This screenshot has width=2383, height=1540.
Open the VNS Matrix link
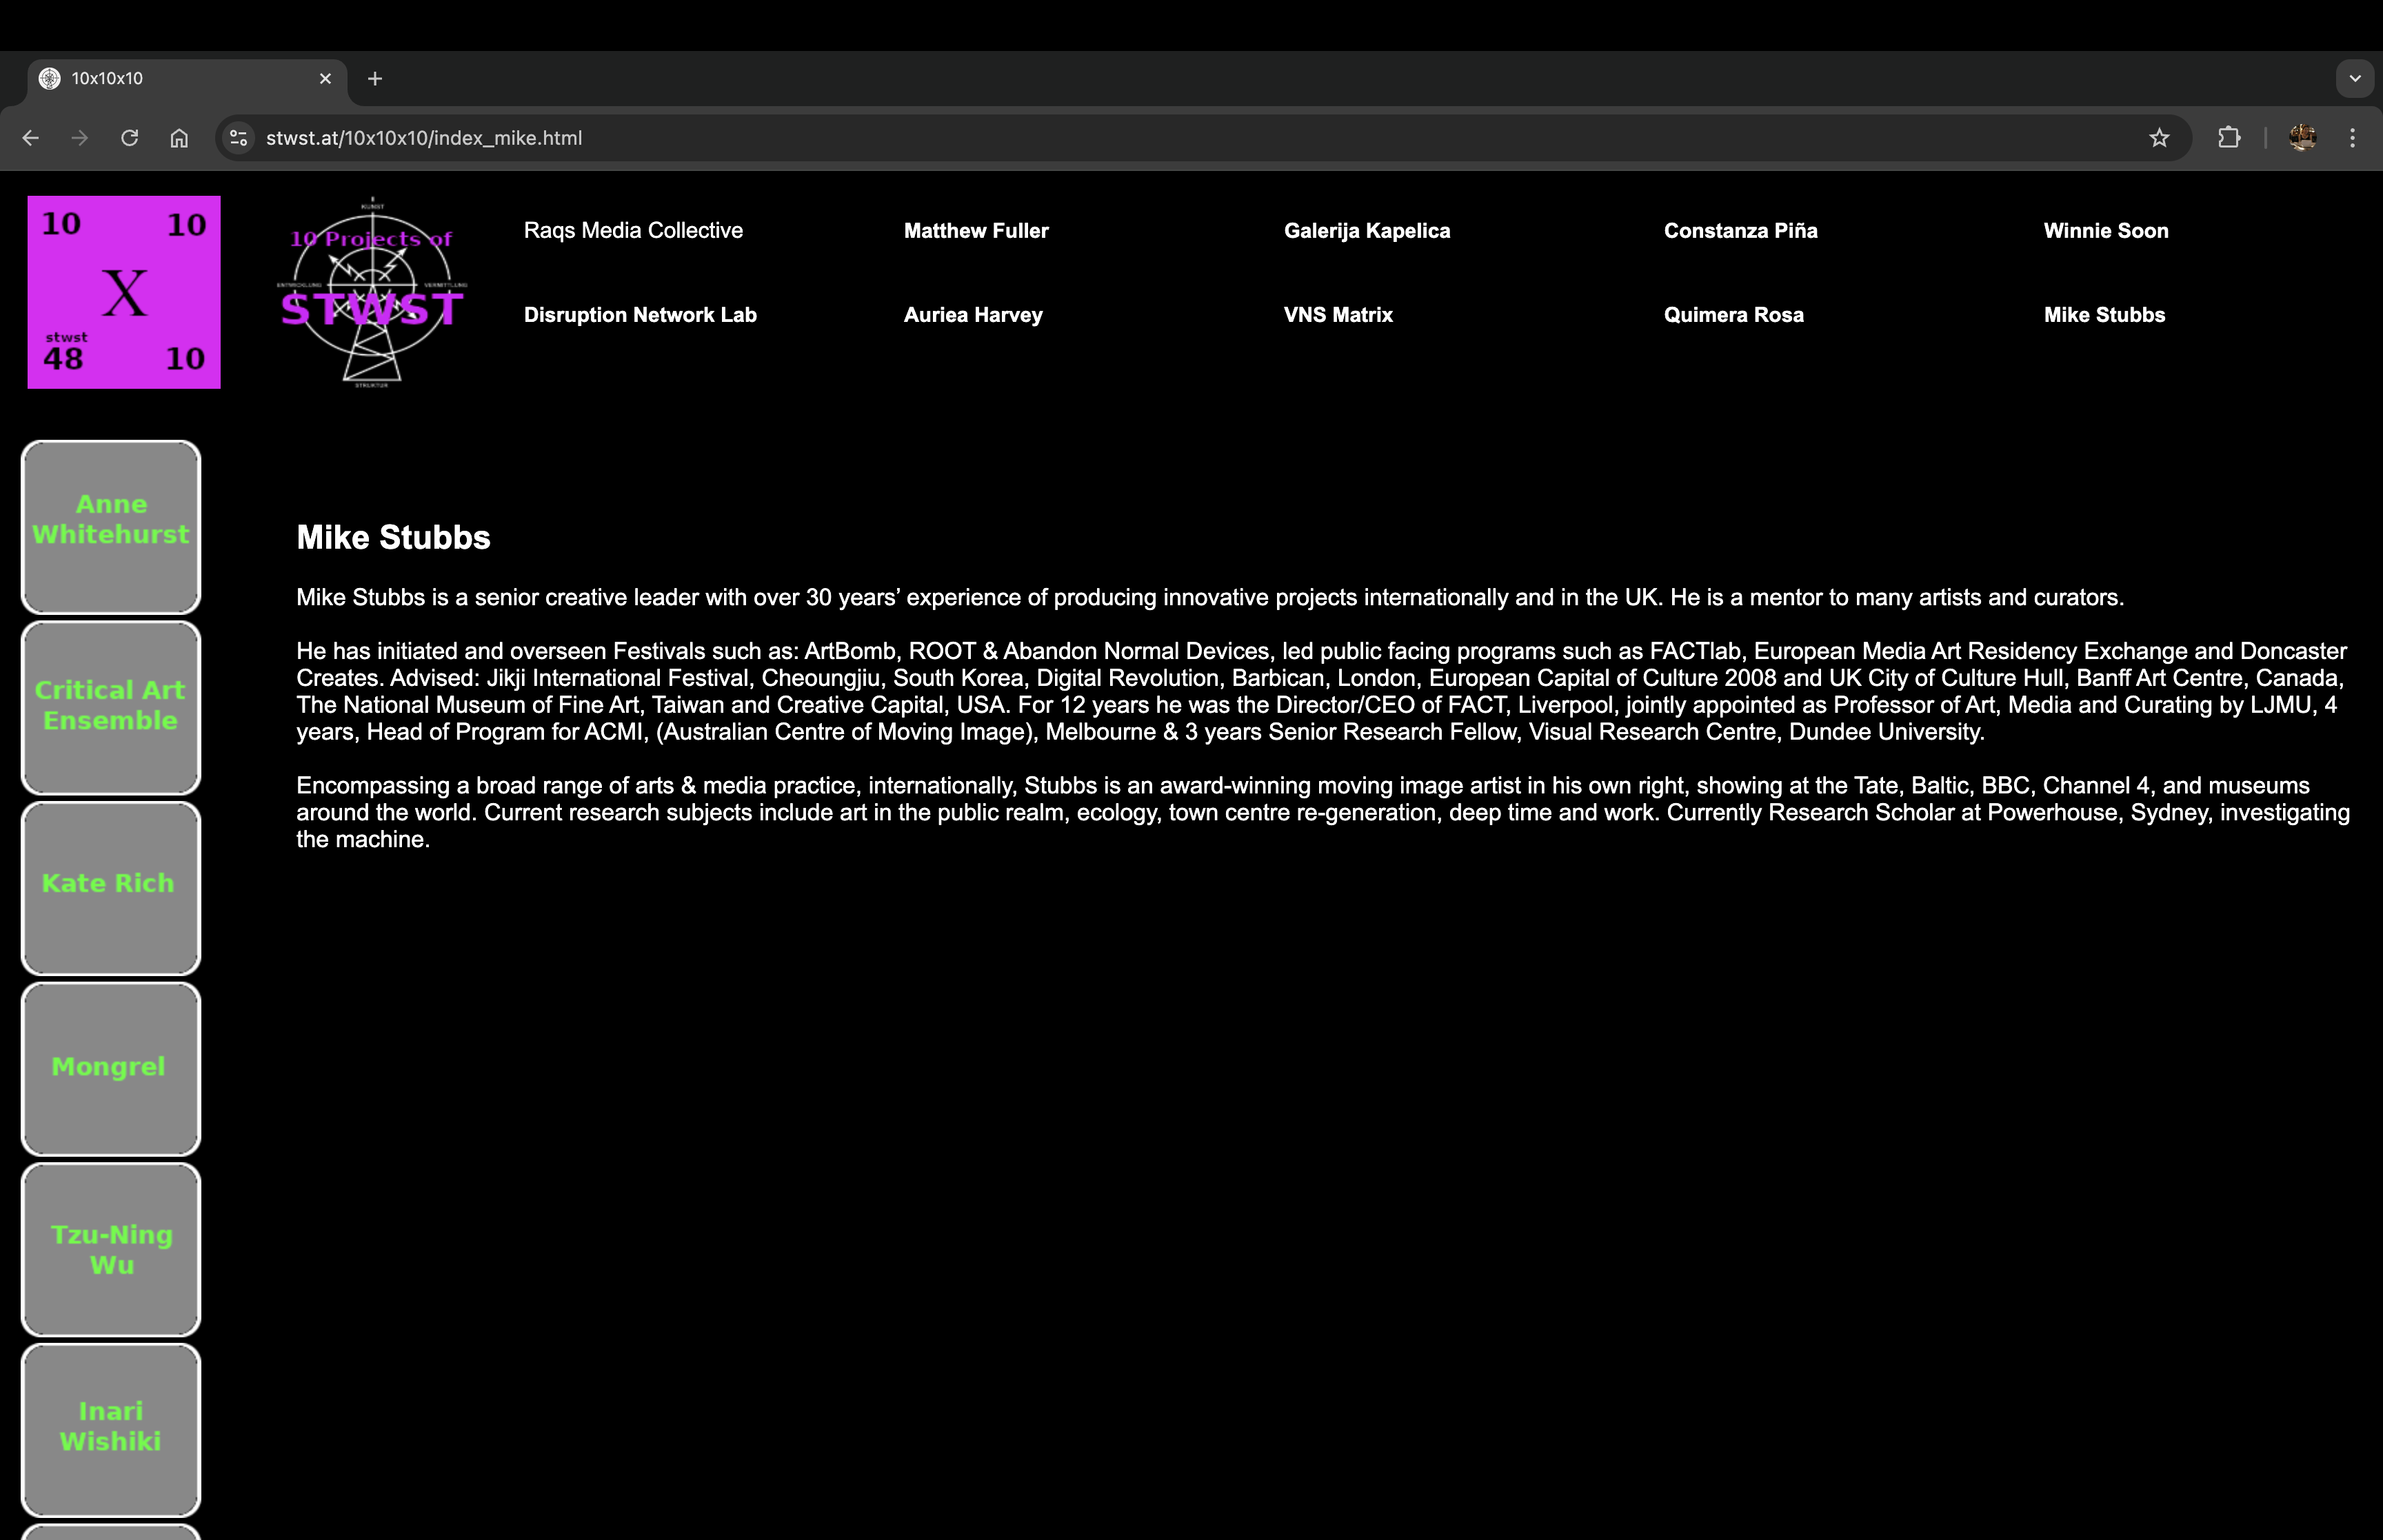[1338, 315]
